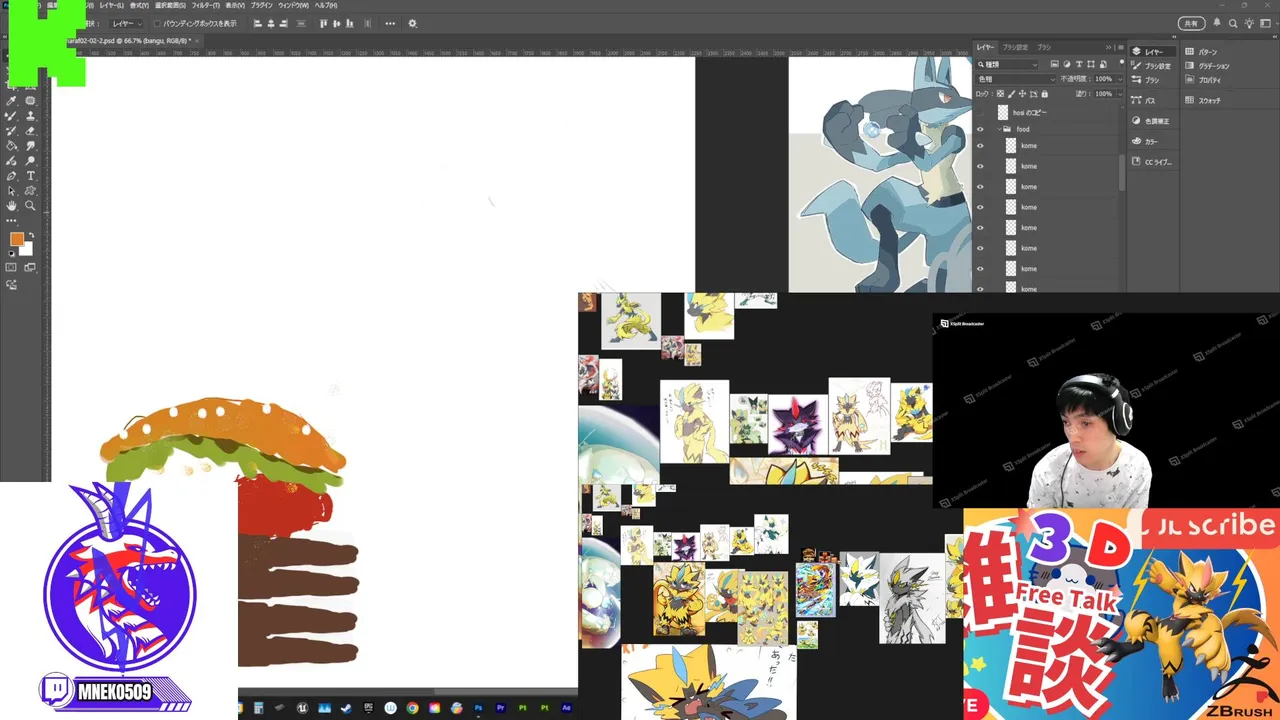Open the Layers panel flyout menu
Image resolution: width=1280 pixels, height=720 pixels.
click(1121, 47)
